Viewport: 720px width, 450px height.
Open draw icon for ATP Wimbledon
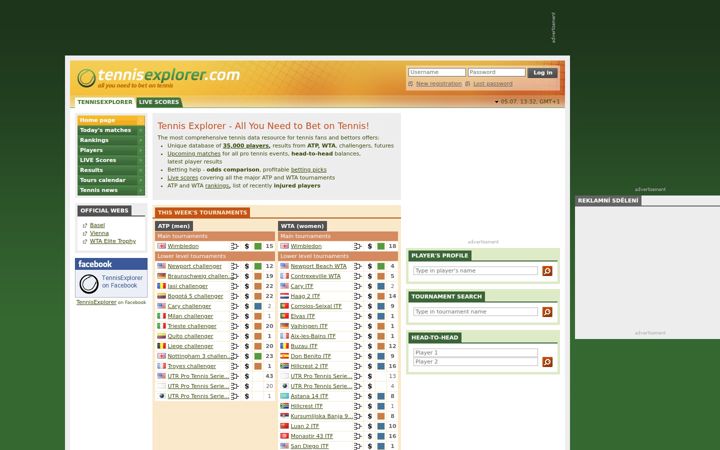(x=235, y=246)
